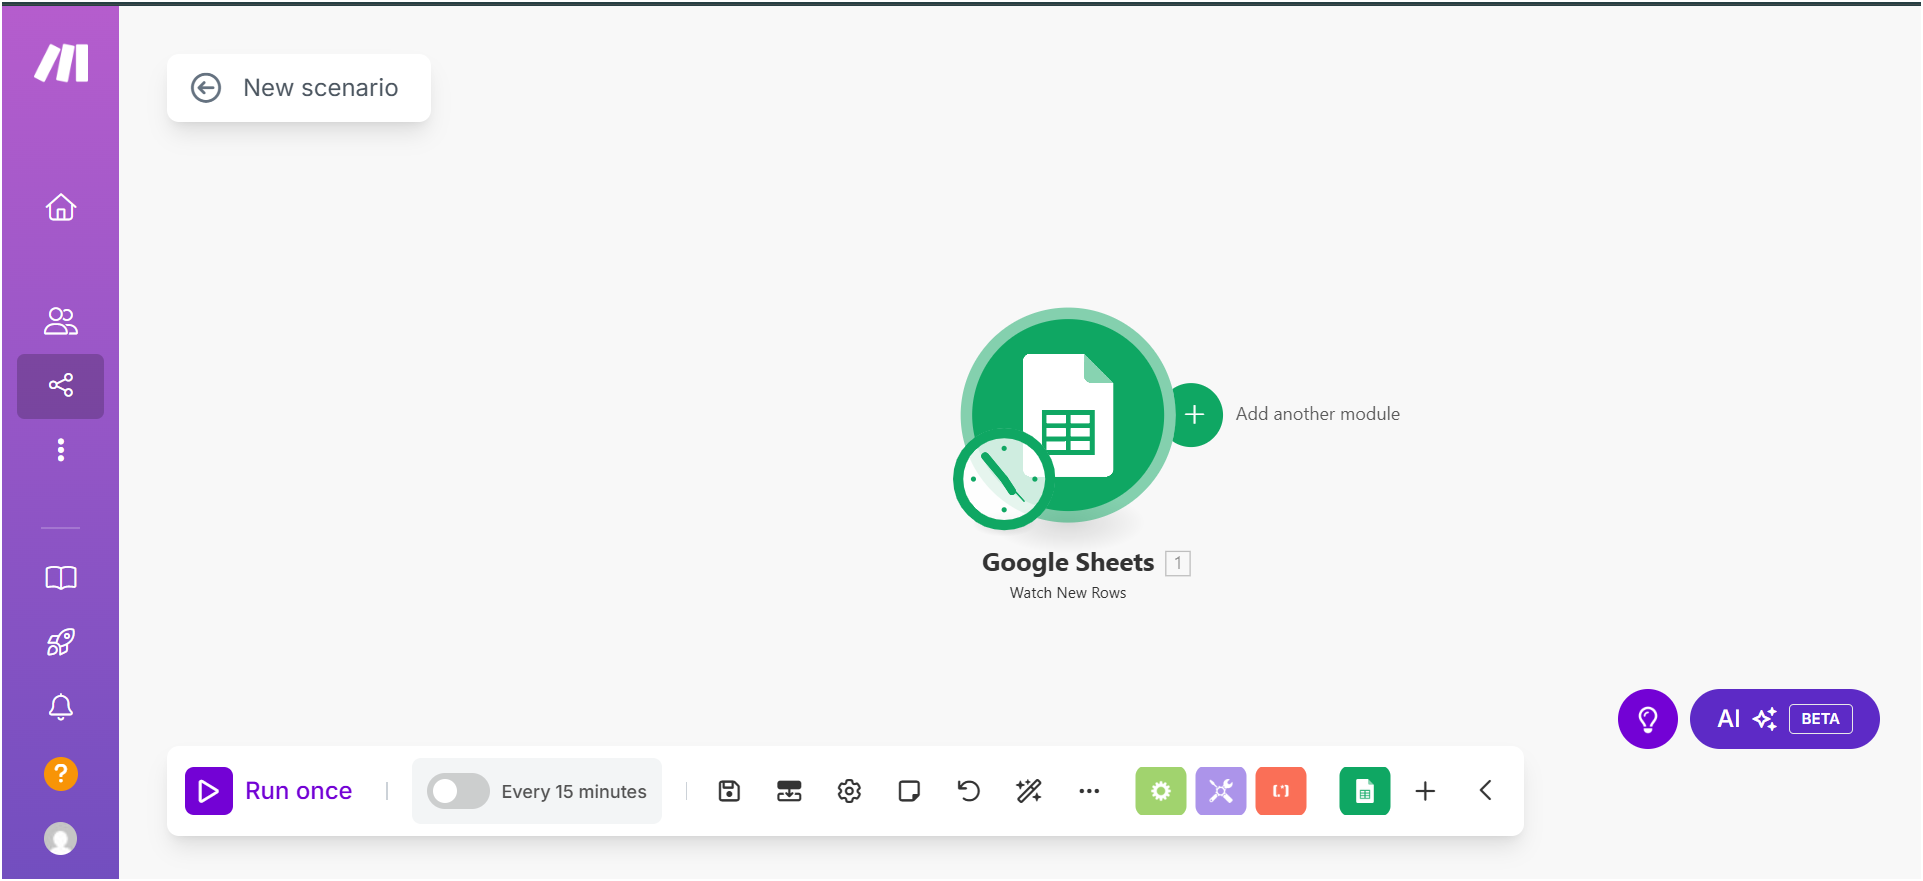Open the toolbar three-dot More menu
Image resolution: width=1923 pixels, height=881 pixels.
tap(1089, 791)
